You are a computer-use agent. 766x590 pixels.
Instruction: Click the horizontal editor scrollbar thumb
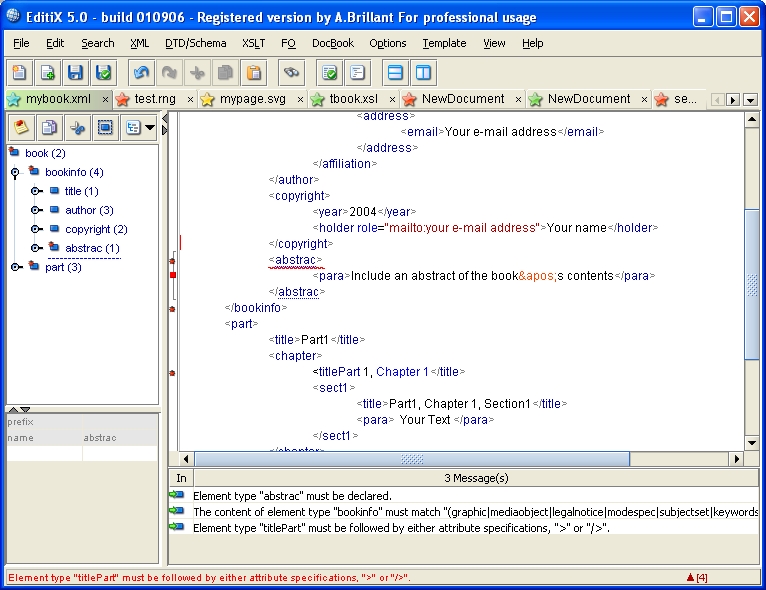[x=412, y=459]
